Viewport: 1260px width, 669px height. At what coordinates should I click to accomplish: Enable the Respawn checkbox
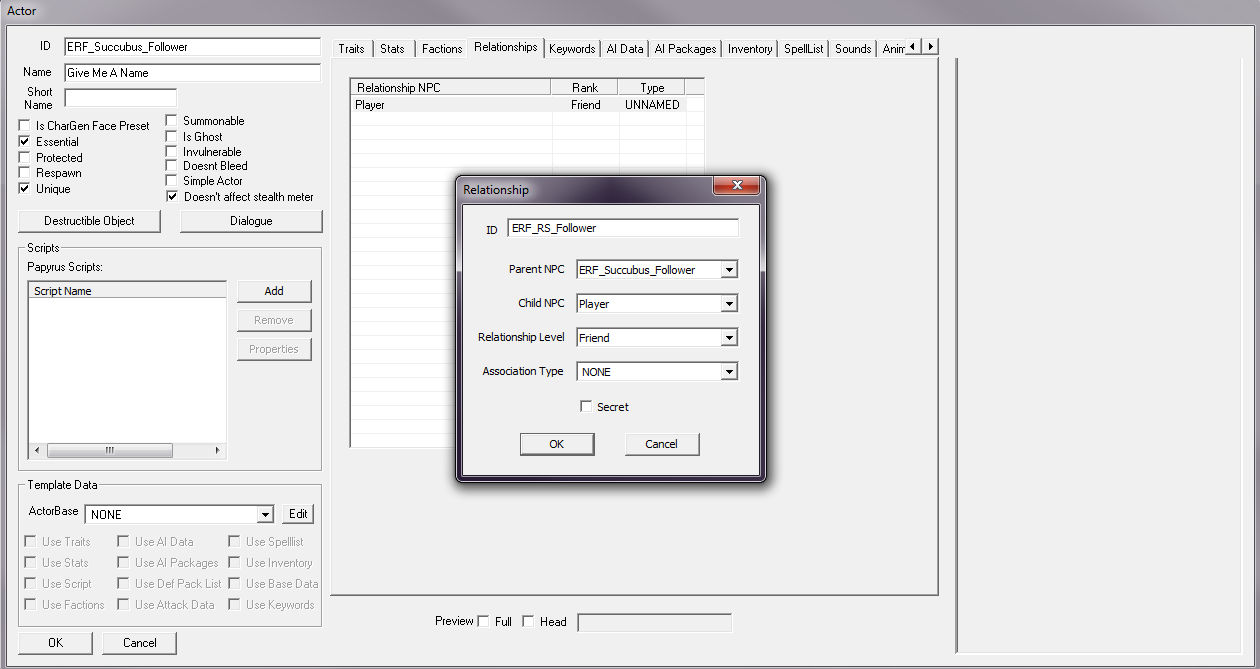coord(25,173)
